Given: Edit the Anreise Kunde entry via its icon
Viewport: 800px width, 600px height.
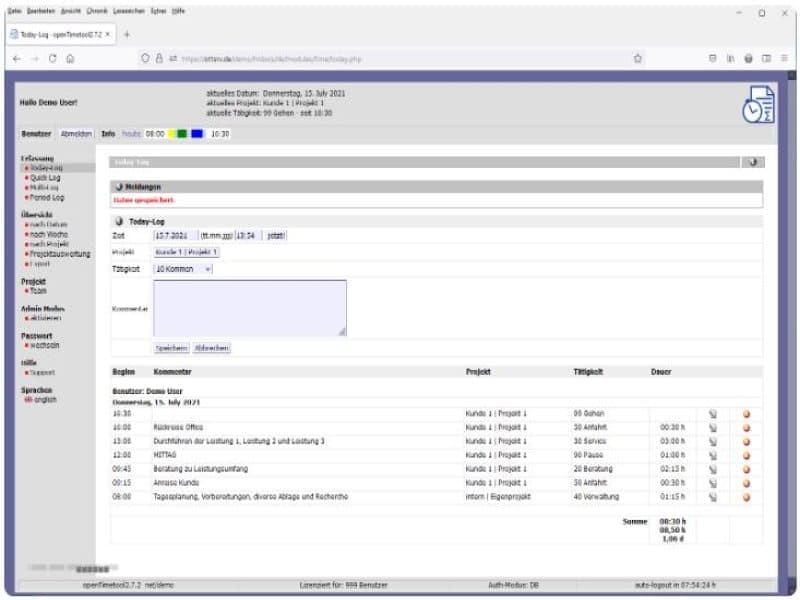Looking at the screenshot, I should point(713,483).
